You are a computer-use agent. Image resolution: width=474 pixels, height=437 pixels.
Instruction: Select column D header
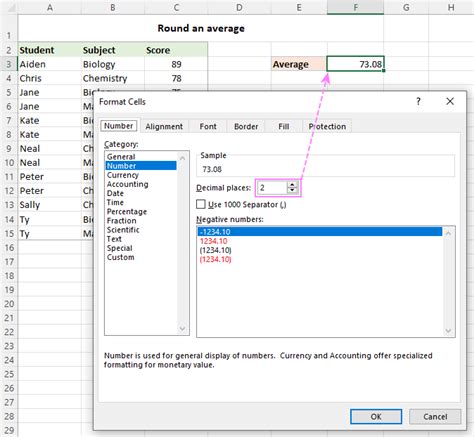239,7
